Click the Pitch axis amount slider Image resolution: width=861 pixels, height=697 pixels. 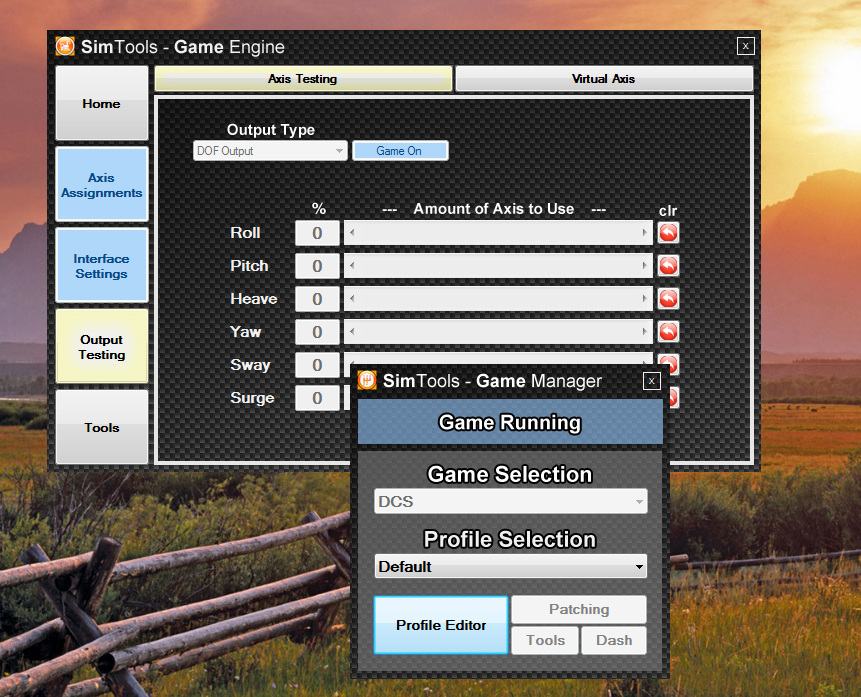(498, 266)
